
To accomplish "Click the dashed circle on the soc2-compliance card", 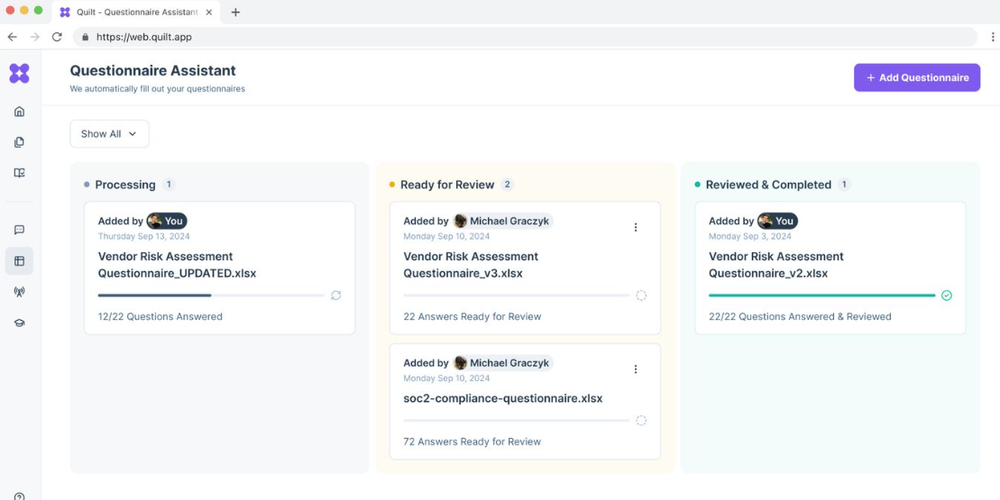I will [x=641, y=420].
